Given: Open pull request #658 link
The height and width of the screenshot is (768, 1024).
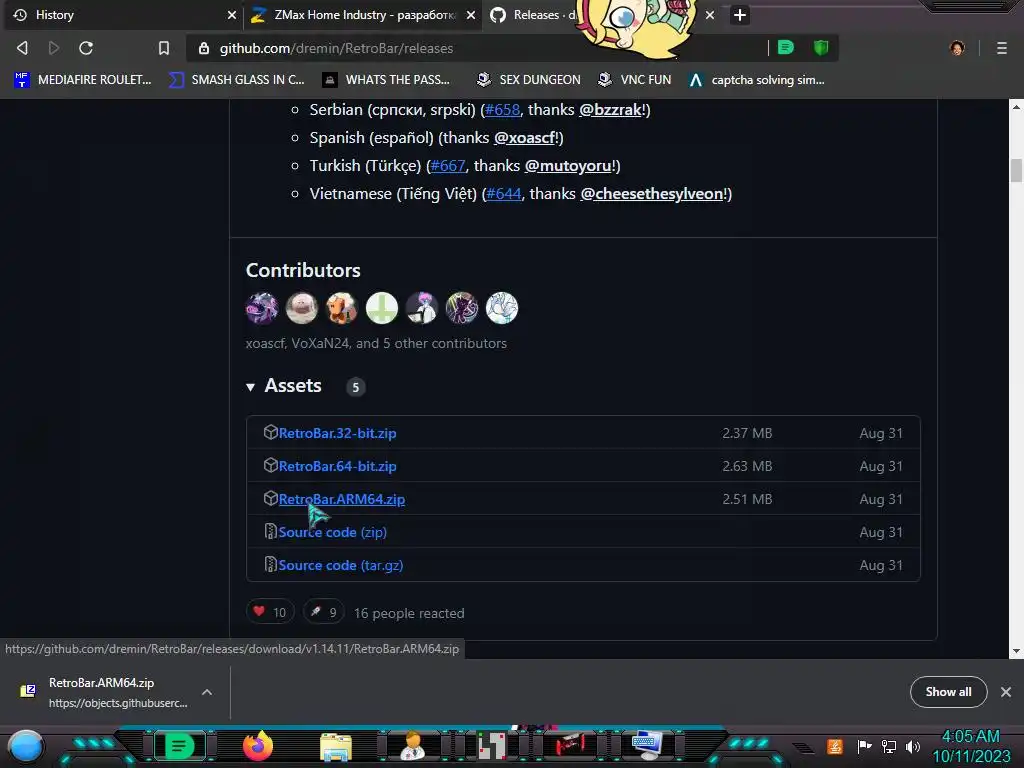Looking at the screenshot, I should point(502,110).
